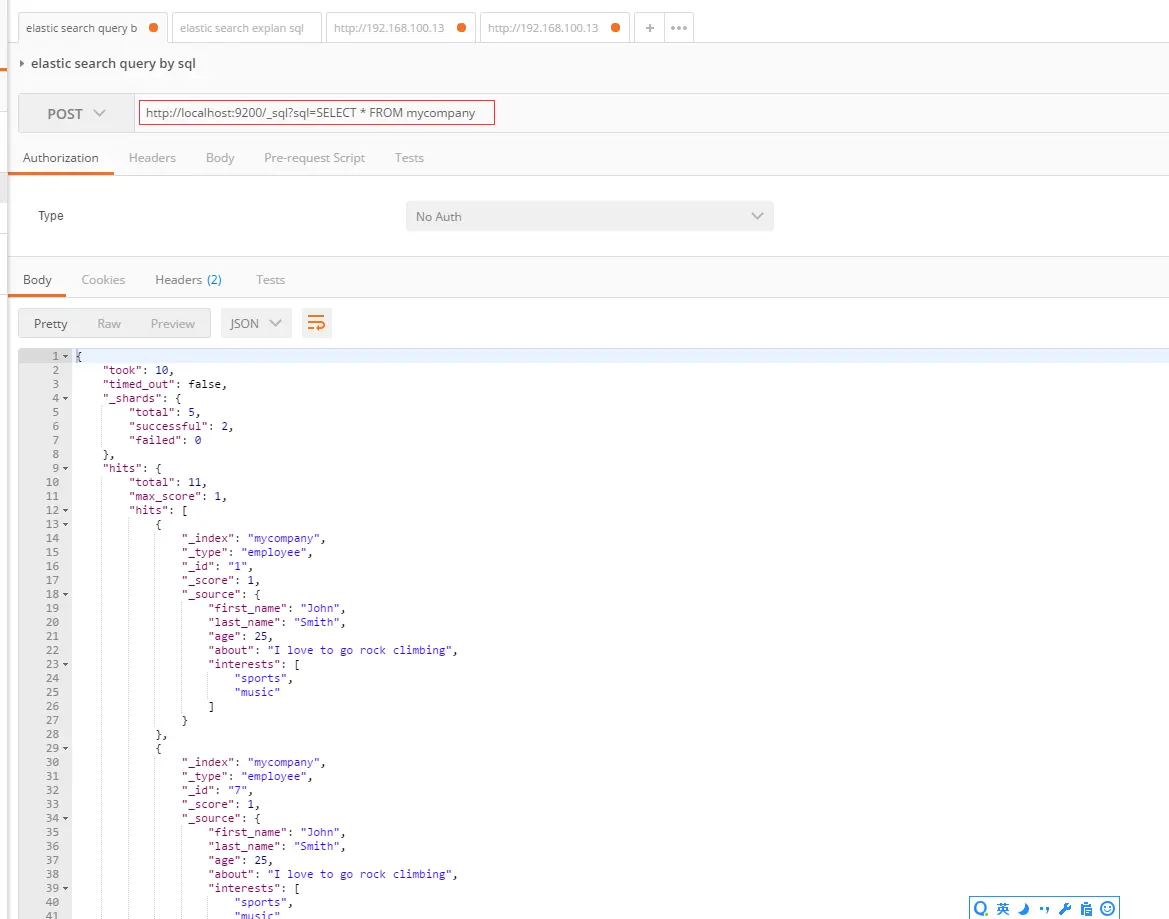The width and height of the screenshot is (1169, 919).
Task: Fold the "_source" object at line 18
Action: point(66,595)
